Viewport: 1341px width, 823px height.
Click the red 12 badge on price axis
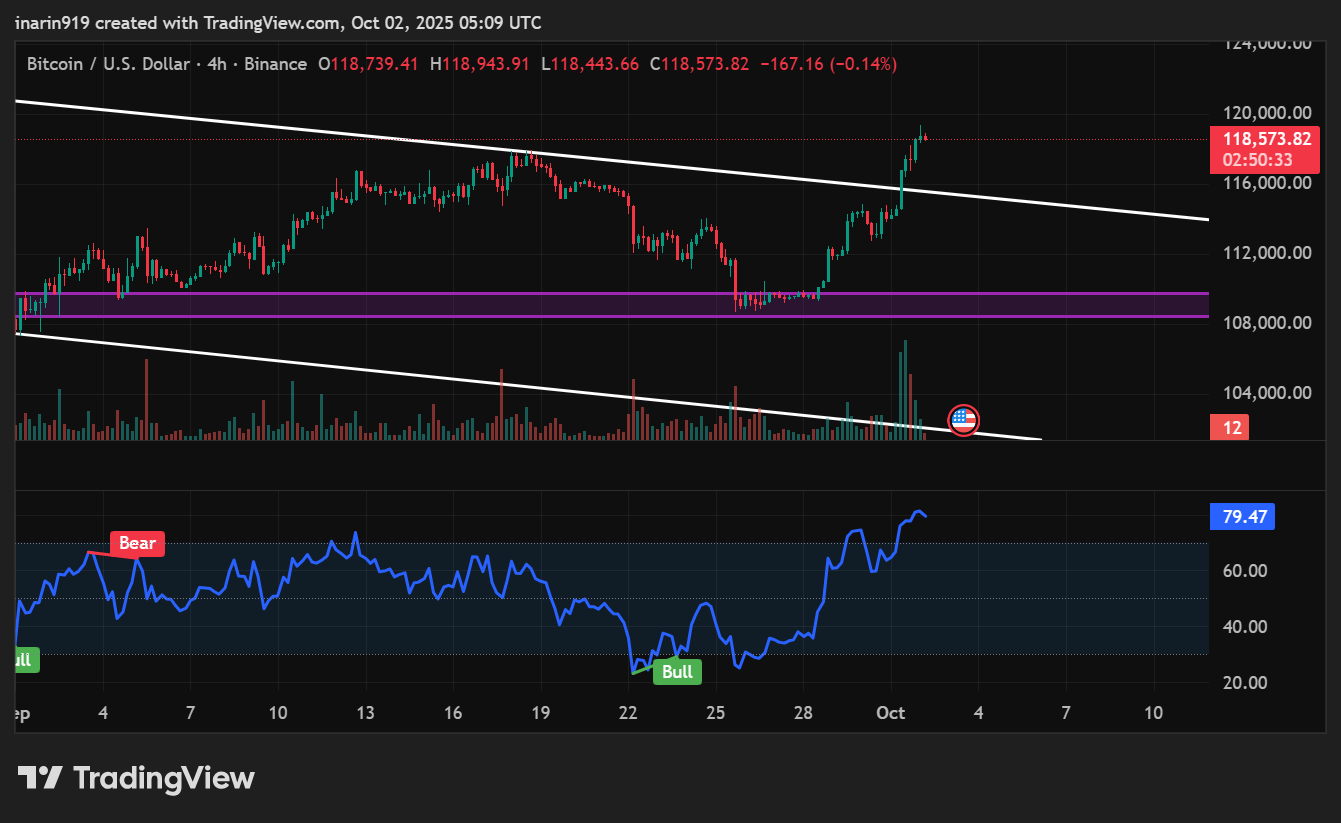click(1232, 428)
